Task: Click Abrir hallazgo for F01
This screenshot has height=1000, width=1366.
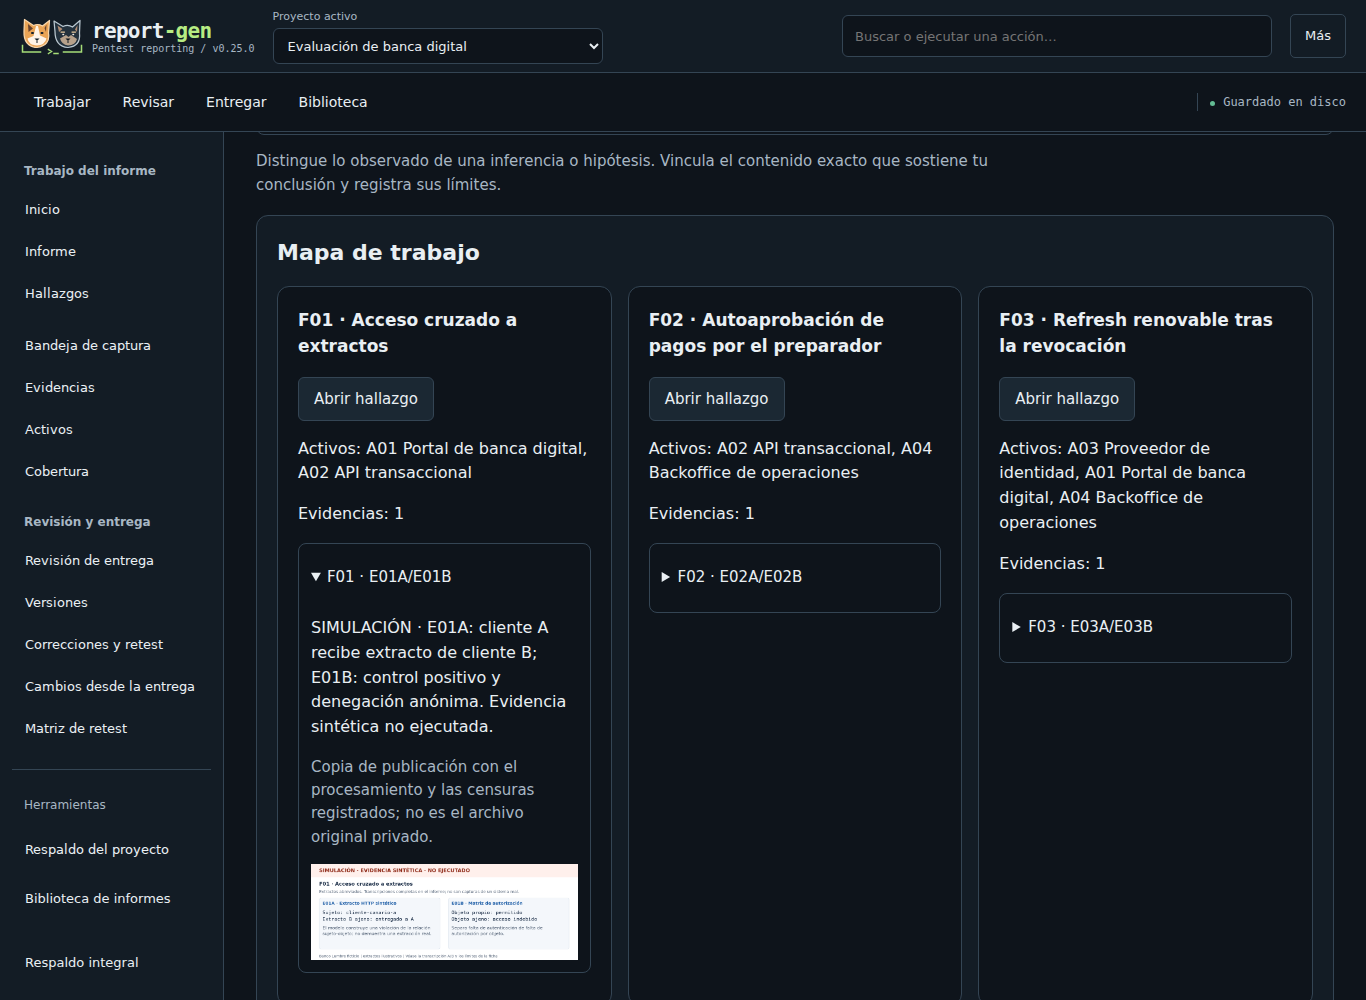Action: 366,399
